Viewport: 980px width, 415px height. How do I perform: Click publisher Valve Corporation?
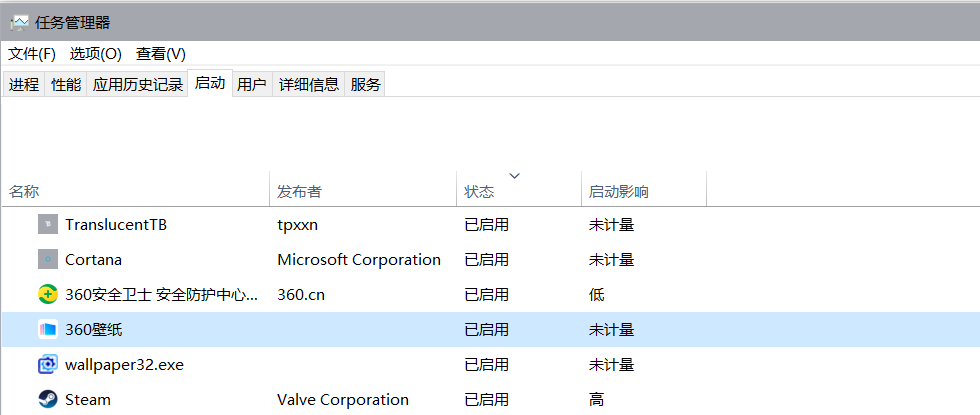click(342, 399)
